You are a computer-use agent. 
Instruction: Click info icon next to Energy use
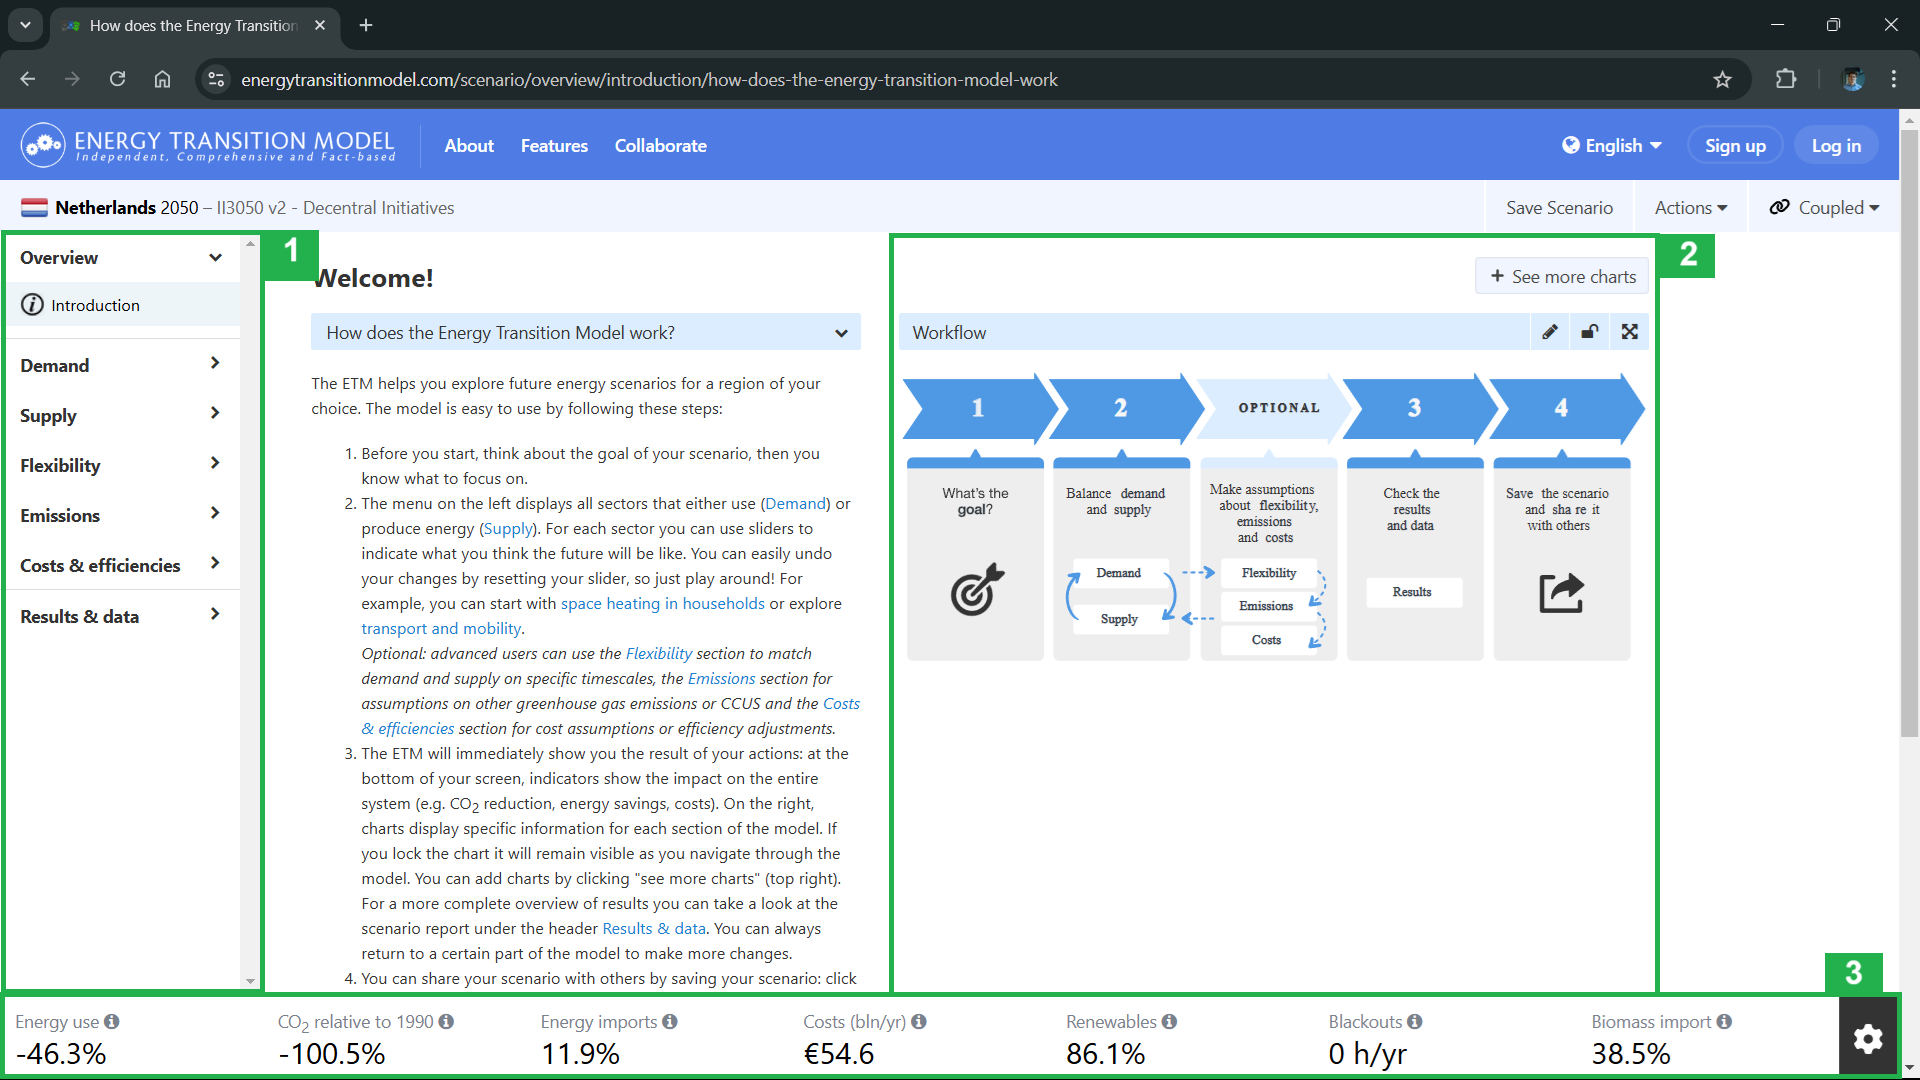pos(112,1022)
